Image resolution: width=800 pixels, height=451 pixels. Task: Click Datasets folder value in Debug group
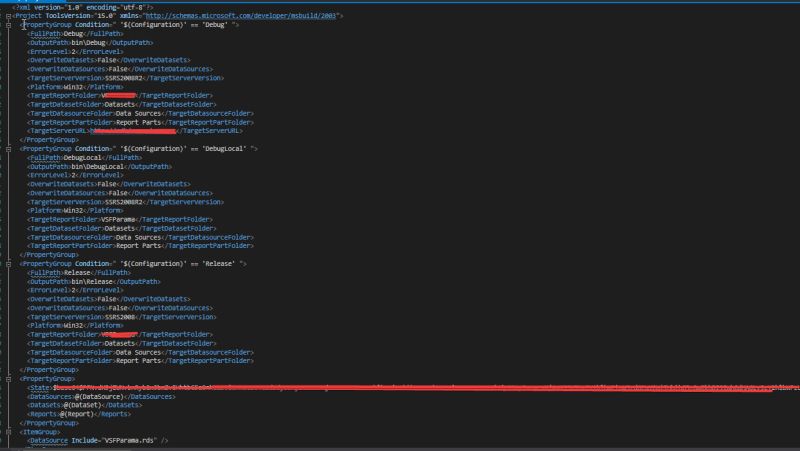[x=120, y=104]
